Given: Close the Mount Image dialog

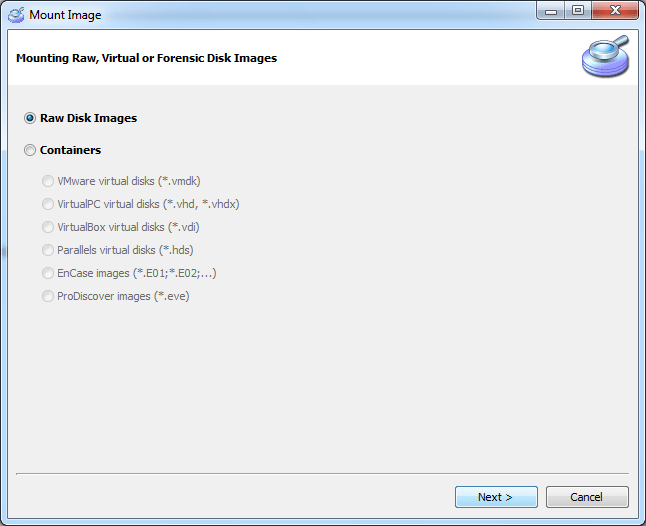Looking at the screenshot, I should (x=614, y=11).
